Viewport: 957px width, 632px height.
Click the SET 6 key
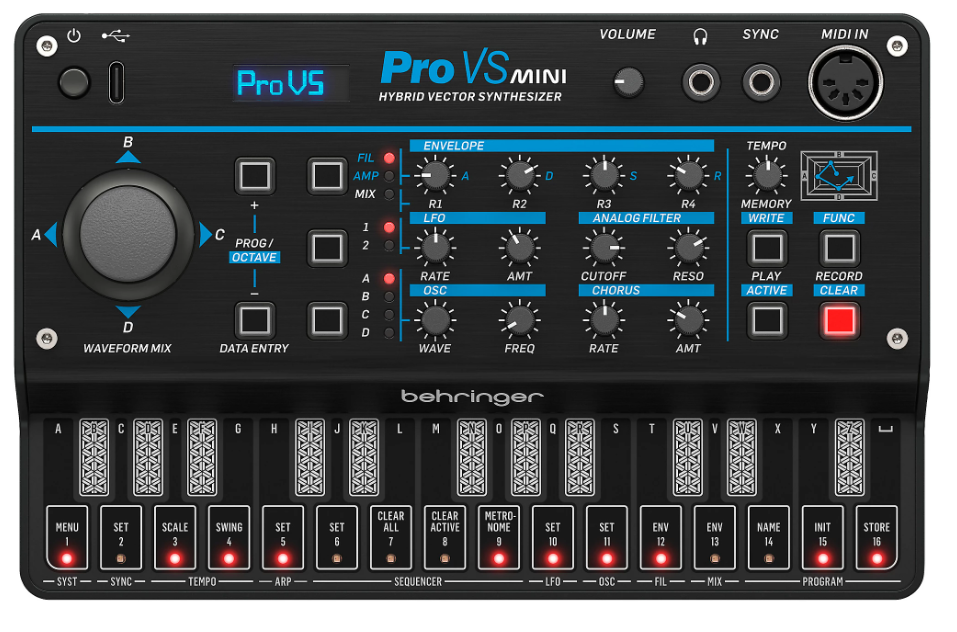(337, 537)
